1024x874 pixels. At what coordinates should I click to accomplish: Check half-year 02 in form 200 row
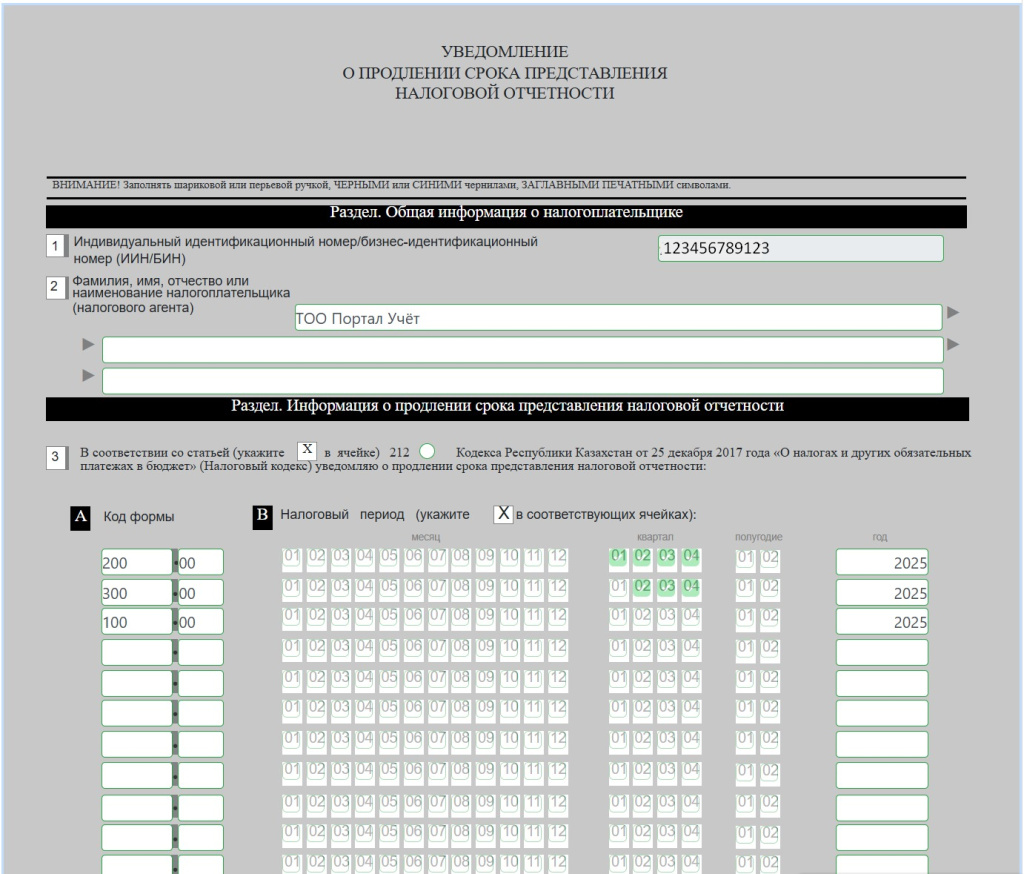[x=769, y=557]
